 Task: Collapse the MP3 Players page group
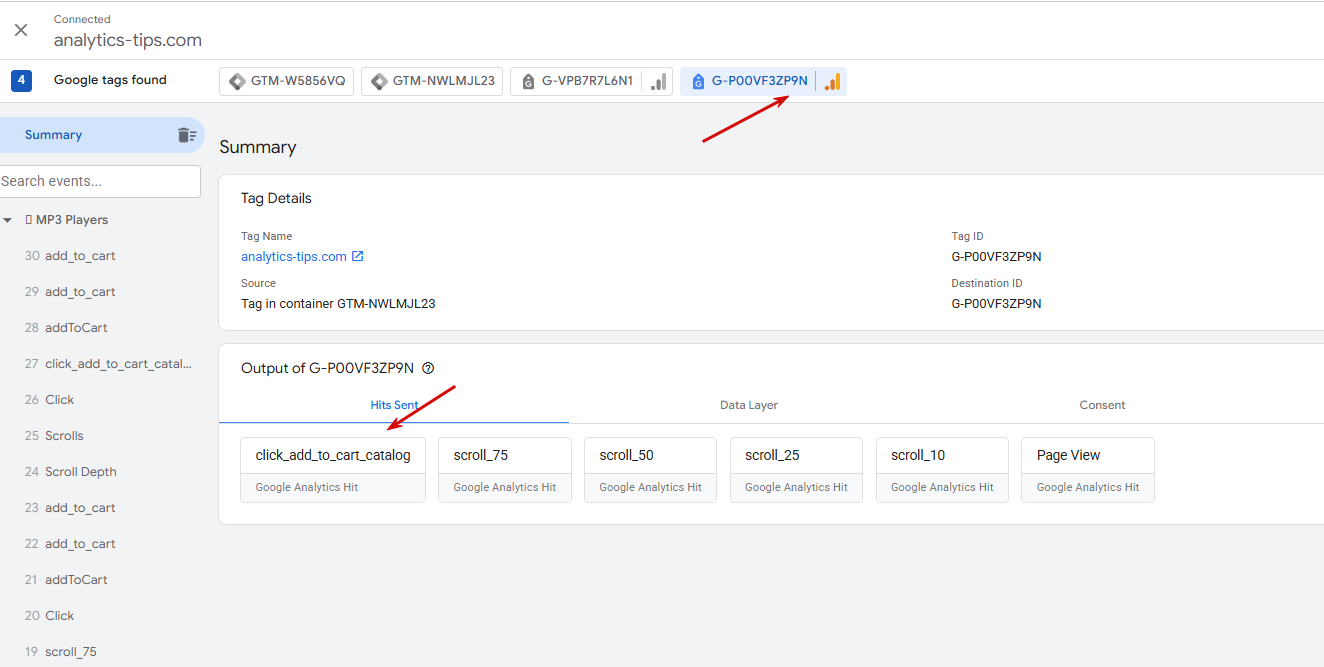(8, 220)
